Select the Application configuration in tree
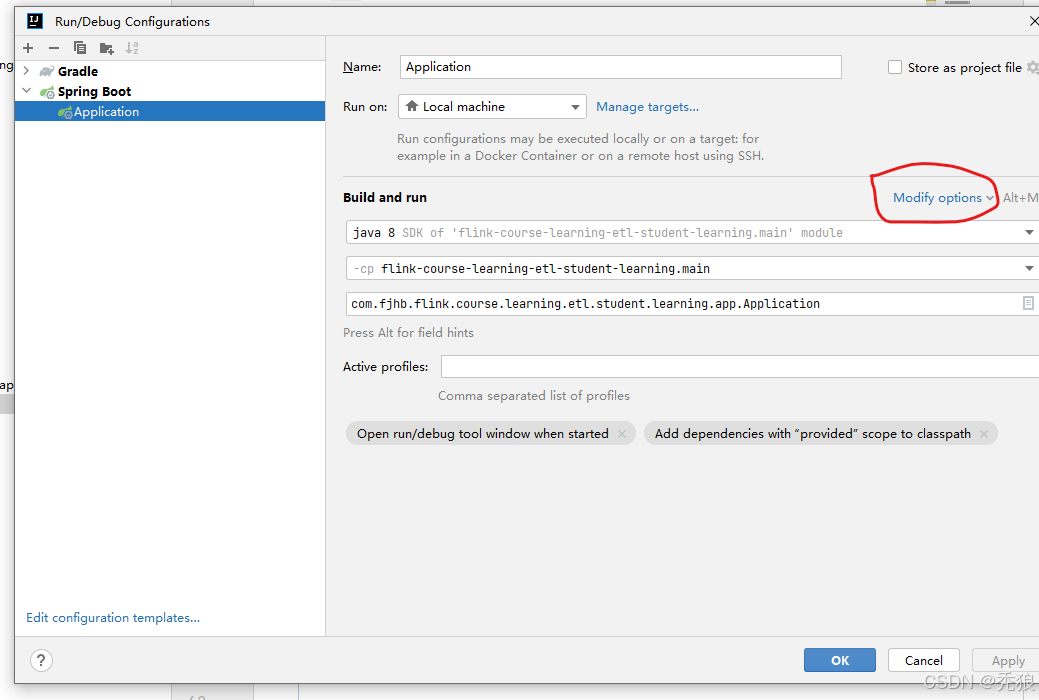The height and width of the screenshot is (700, 1039). click(106, 112)
